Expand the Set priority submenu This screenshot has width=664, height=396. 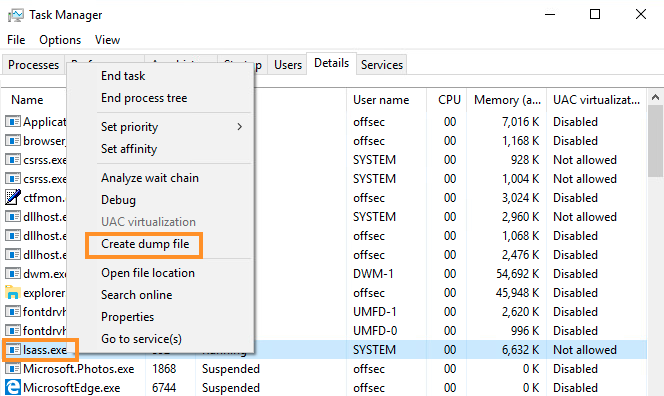click(172, 127)
